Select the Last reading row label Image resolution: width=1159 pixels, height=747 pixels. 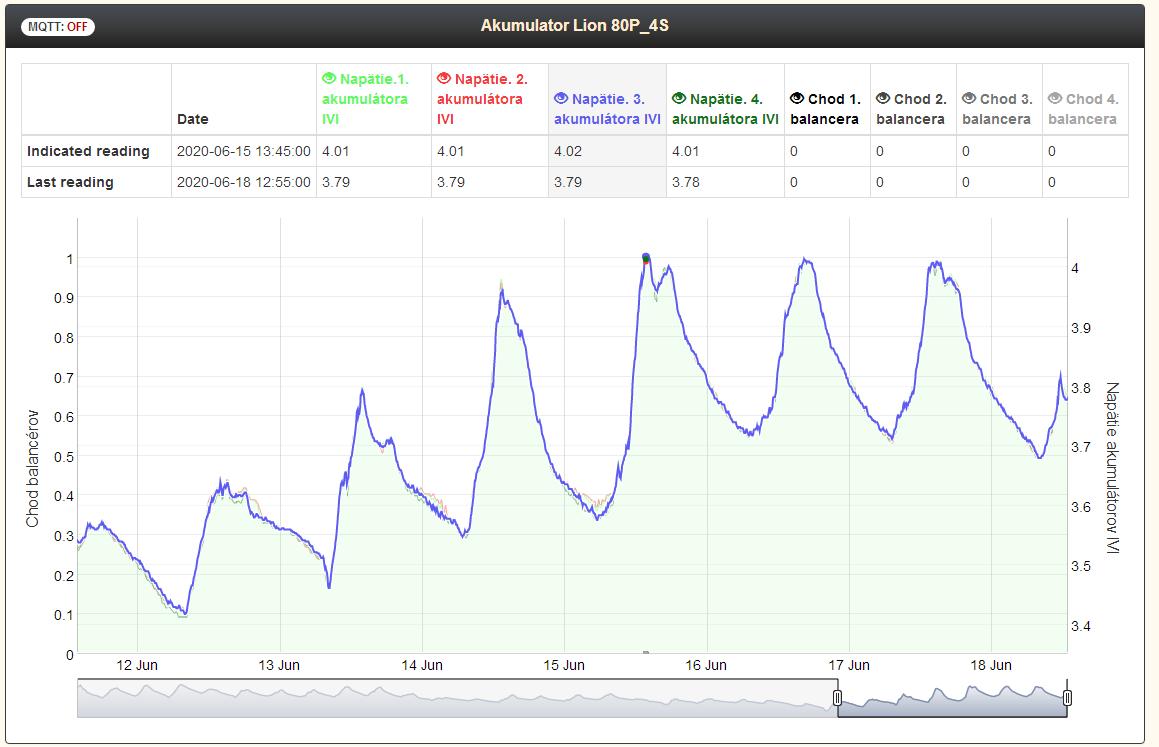tap(70, 182)
